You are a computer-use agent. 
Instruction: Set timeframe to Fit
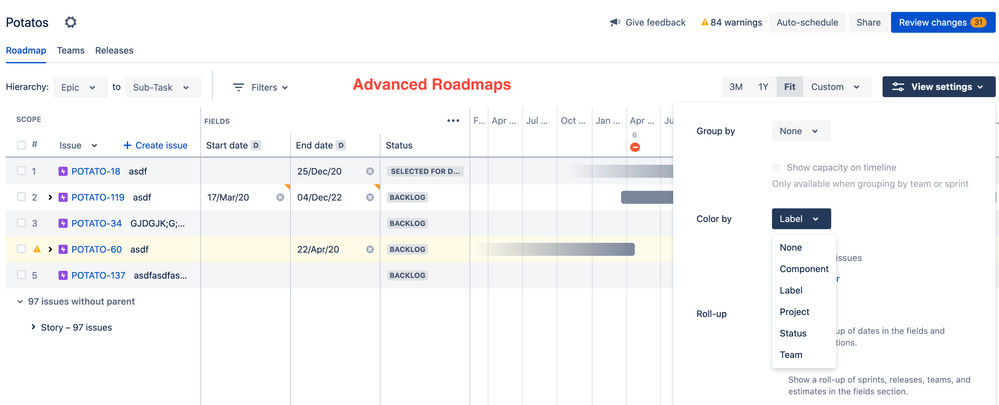point(790,87)
